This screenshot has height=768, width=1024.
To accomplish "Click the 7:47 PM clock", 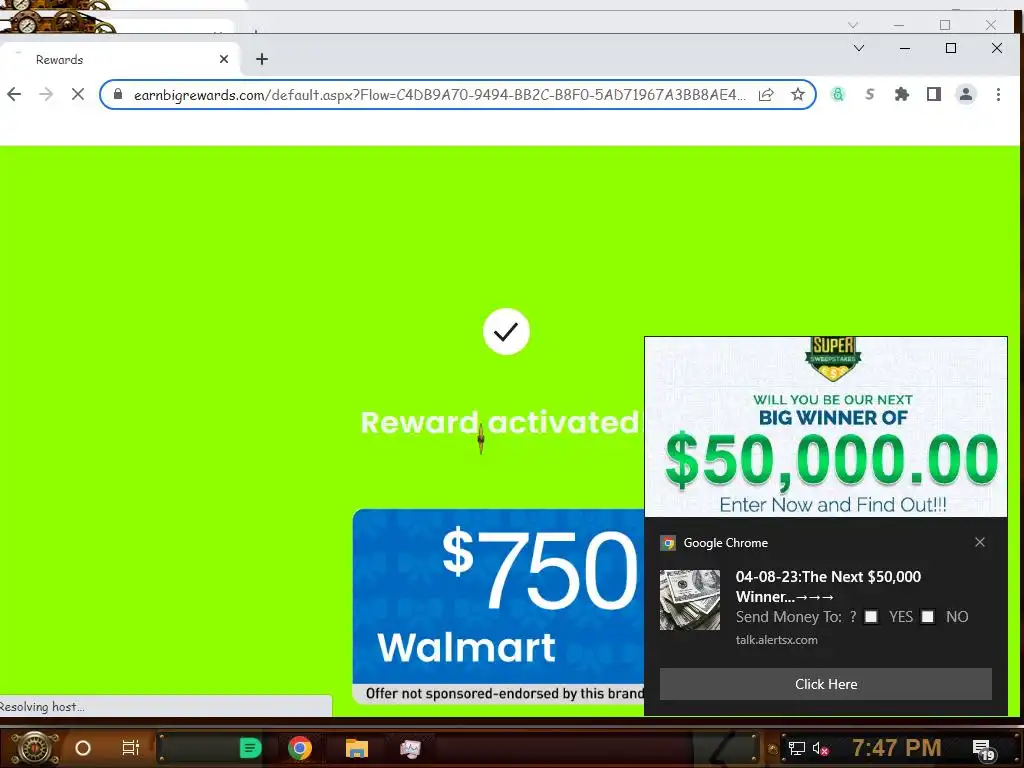I will pos(897,747).
